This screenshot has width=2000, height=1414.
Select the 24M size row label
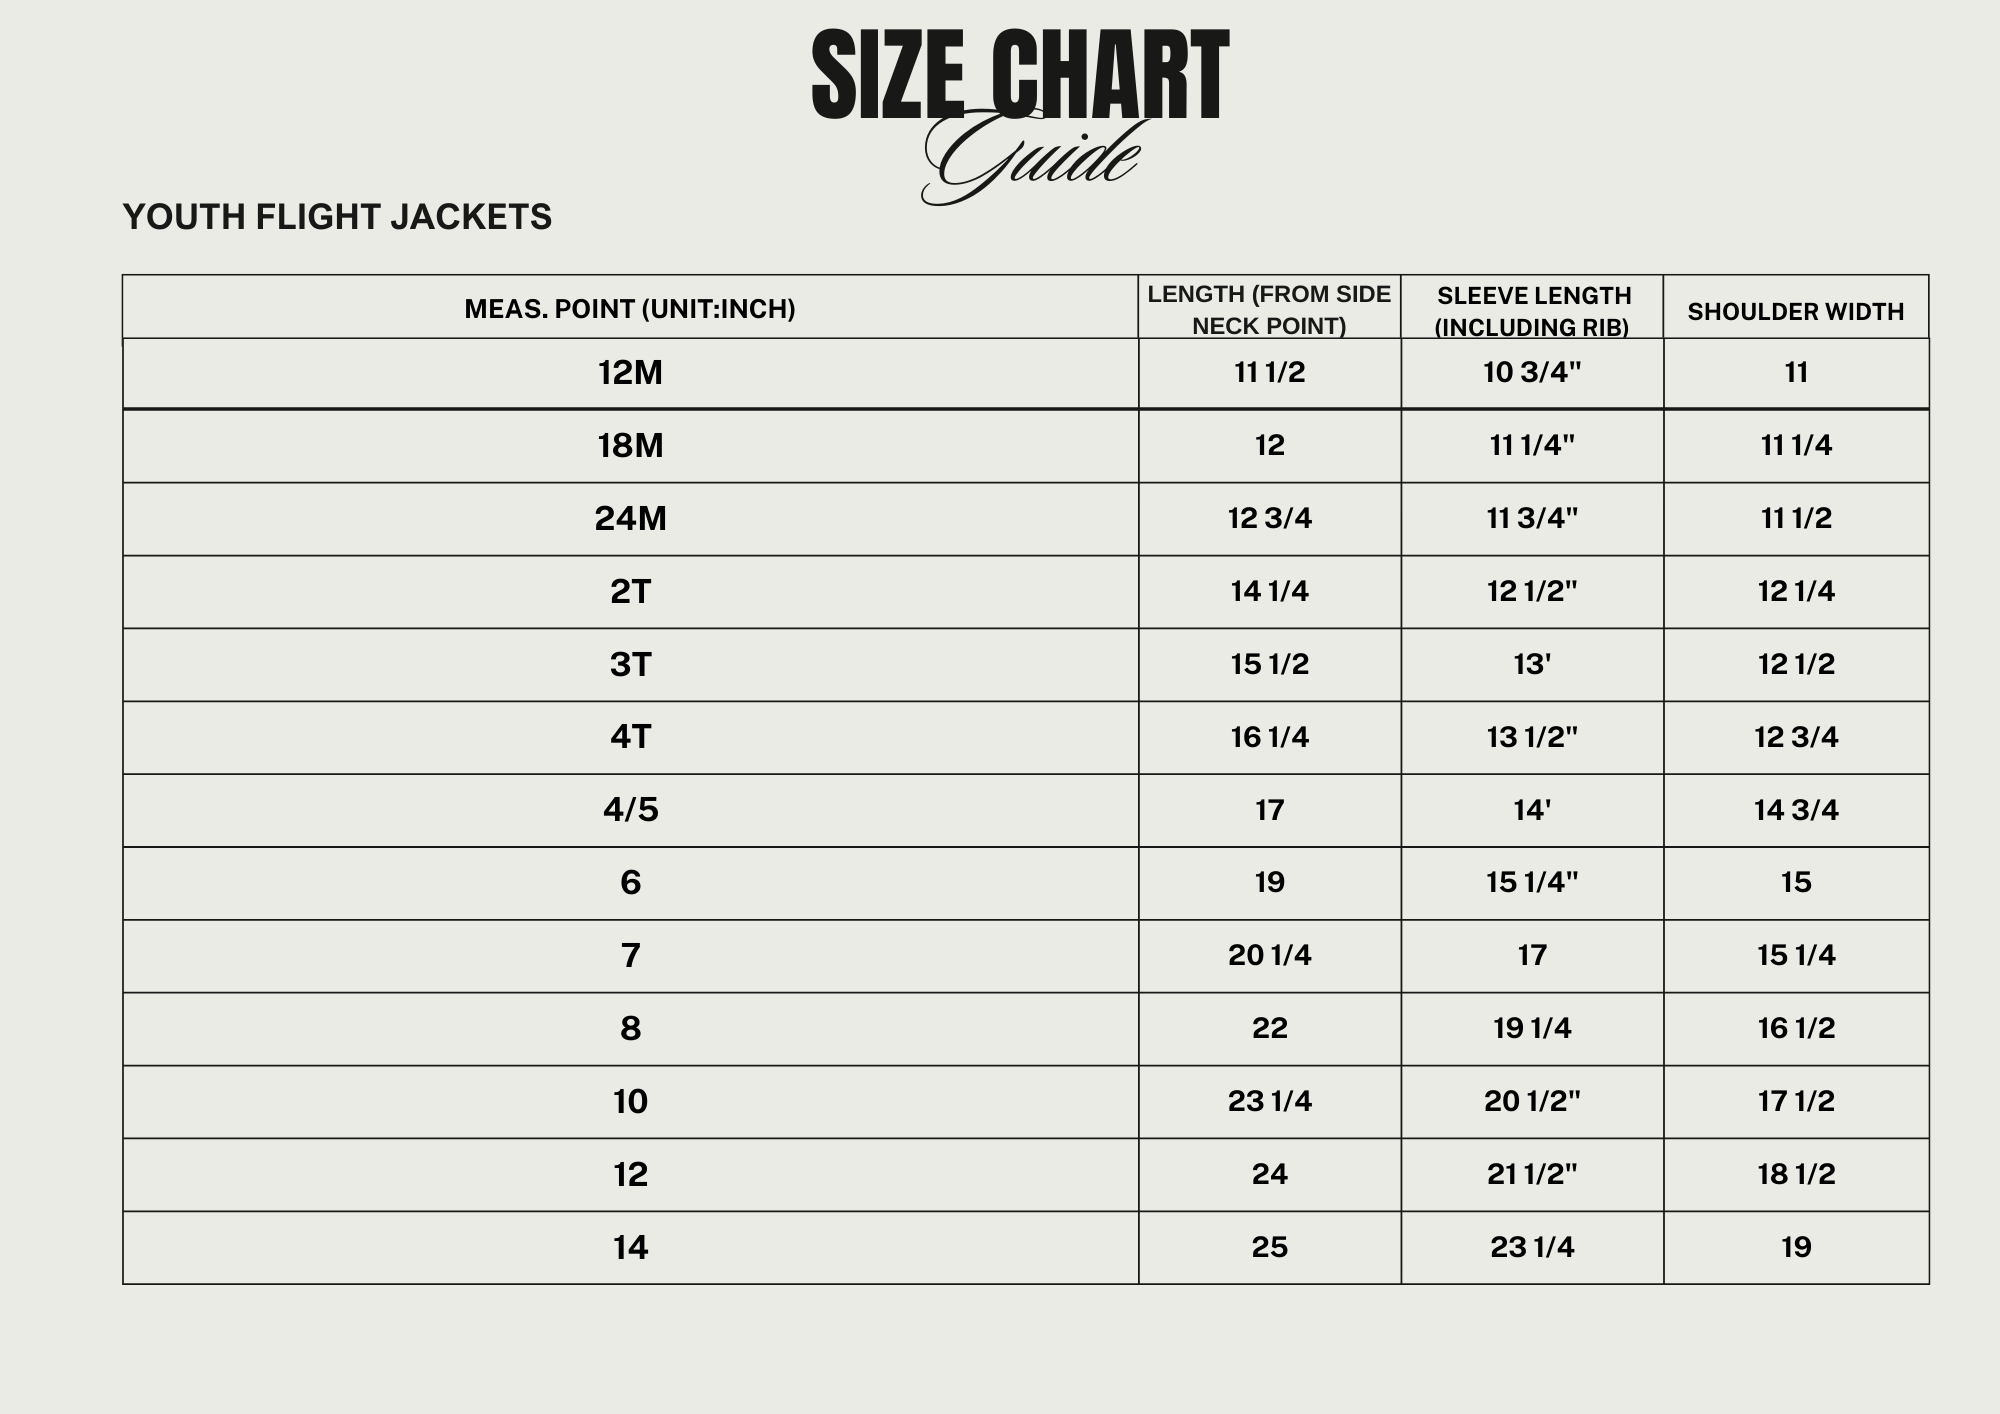click(x=630, y=519)
